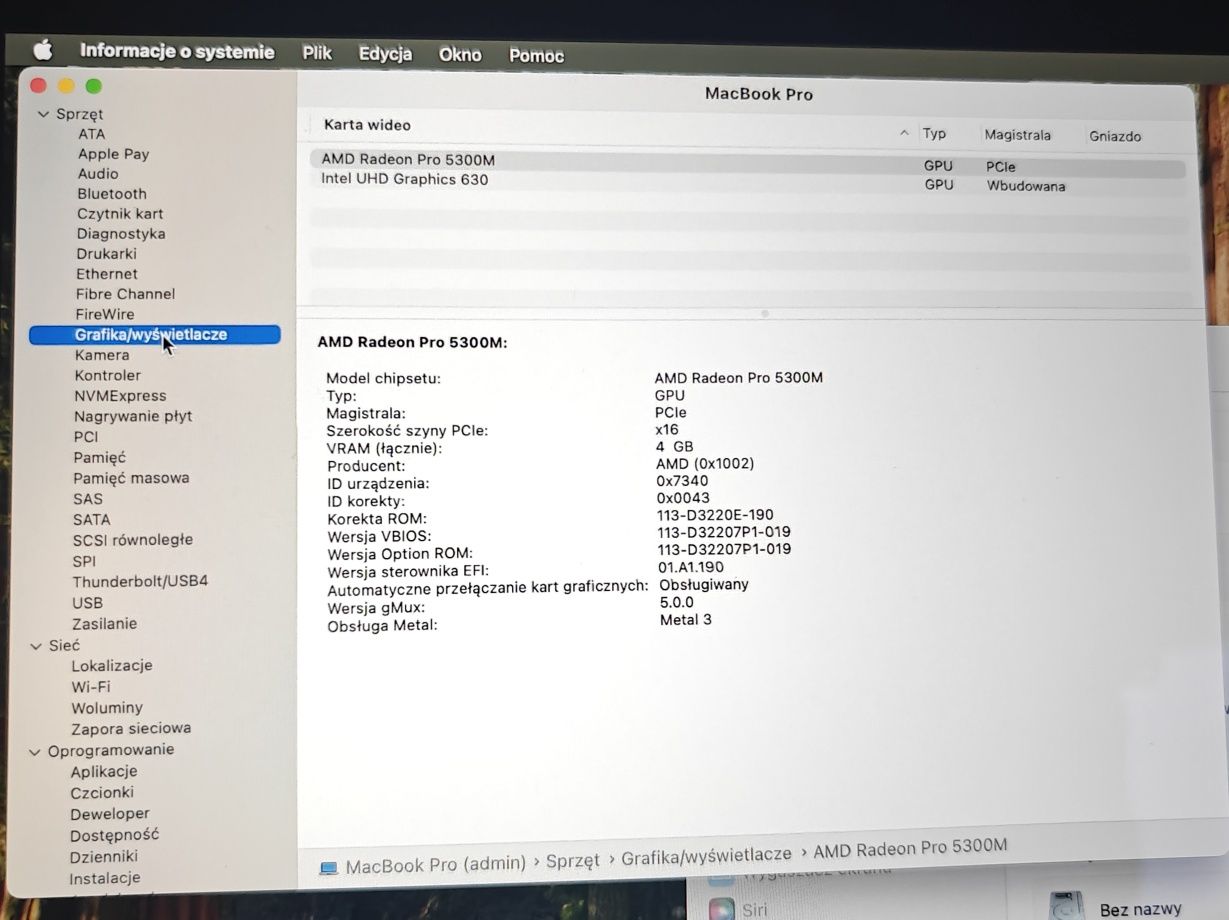Select USB in the sidebar
This screenshot has height=920, width=1229.
pos(87,603)
